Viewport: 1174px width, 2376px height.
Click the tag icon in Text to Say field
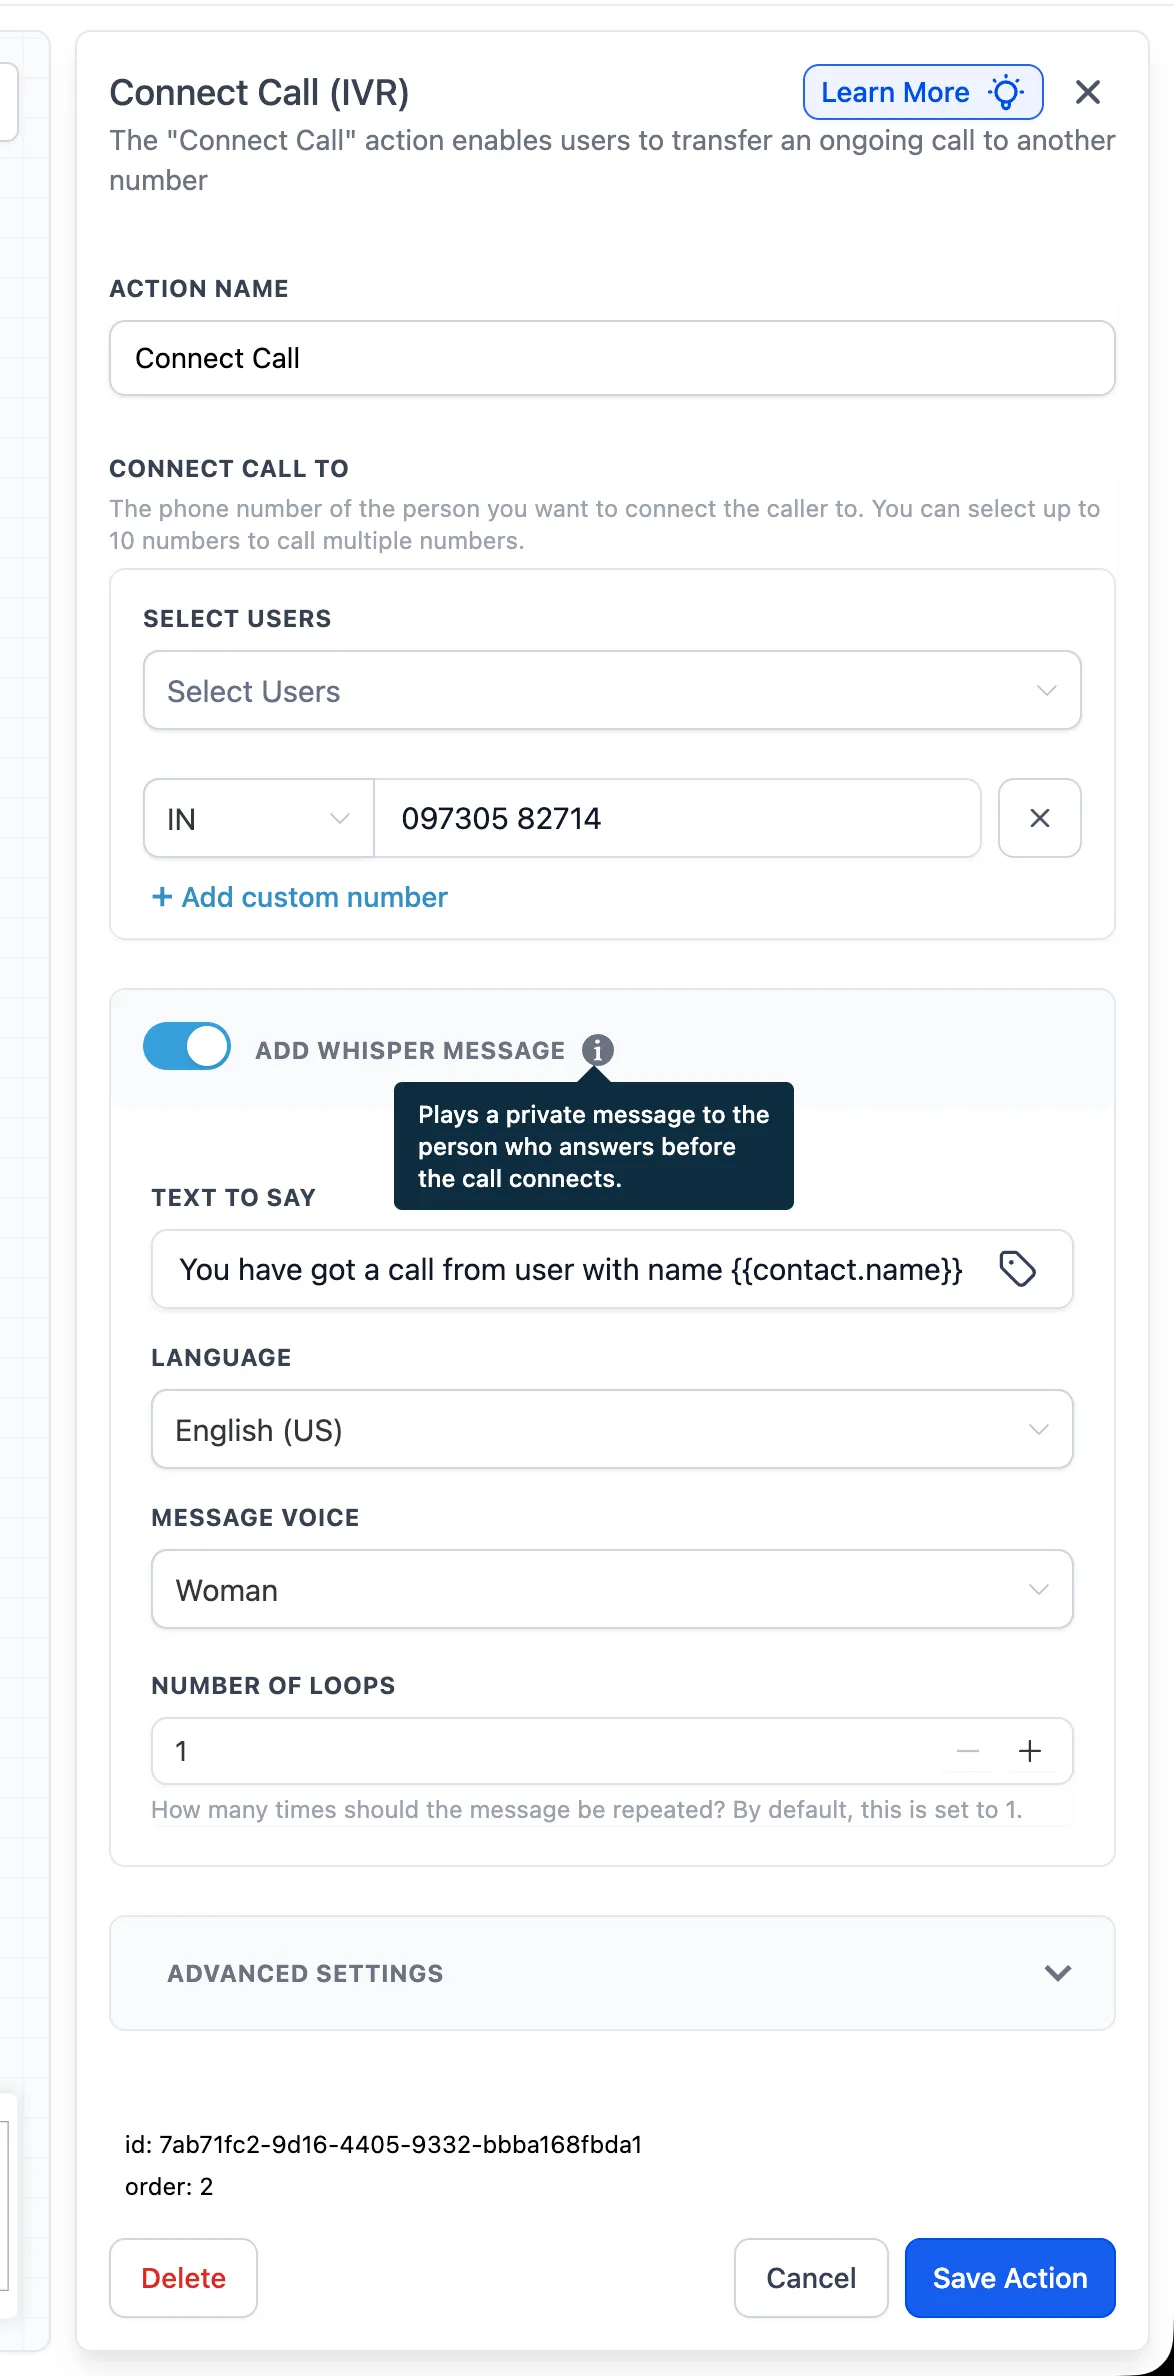[x=1021, y=1269]
